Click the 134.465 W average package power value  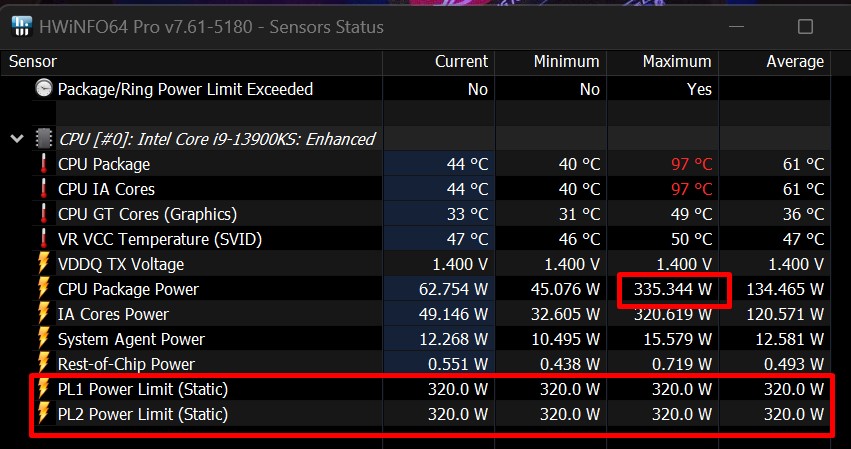coord(785,289)
